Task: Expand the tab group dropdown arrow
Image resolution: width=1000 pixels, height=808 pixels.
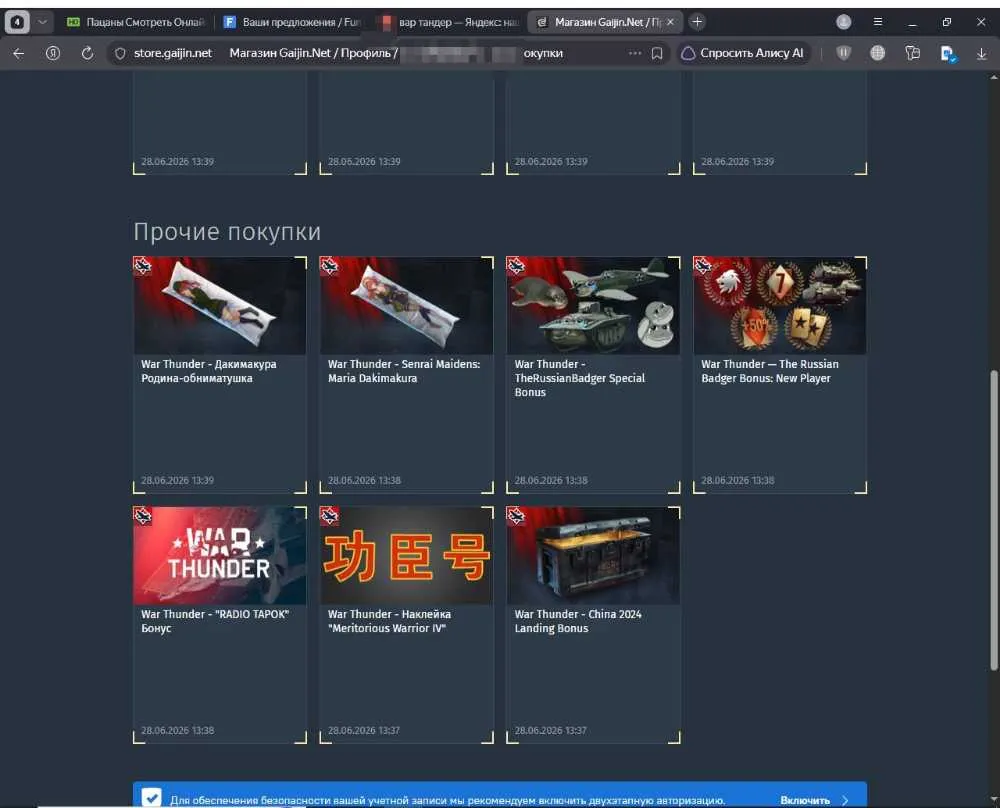Action: click(42, 22)
